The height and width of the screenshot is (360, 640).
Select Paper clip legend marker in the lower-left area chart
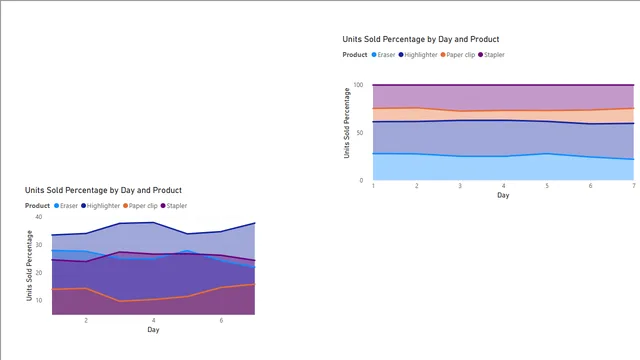pyautogui.click(x=125, y=206)
